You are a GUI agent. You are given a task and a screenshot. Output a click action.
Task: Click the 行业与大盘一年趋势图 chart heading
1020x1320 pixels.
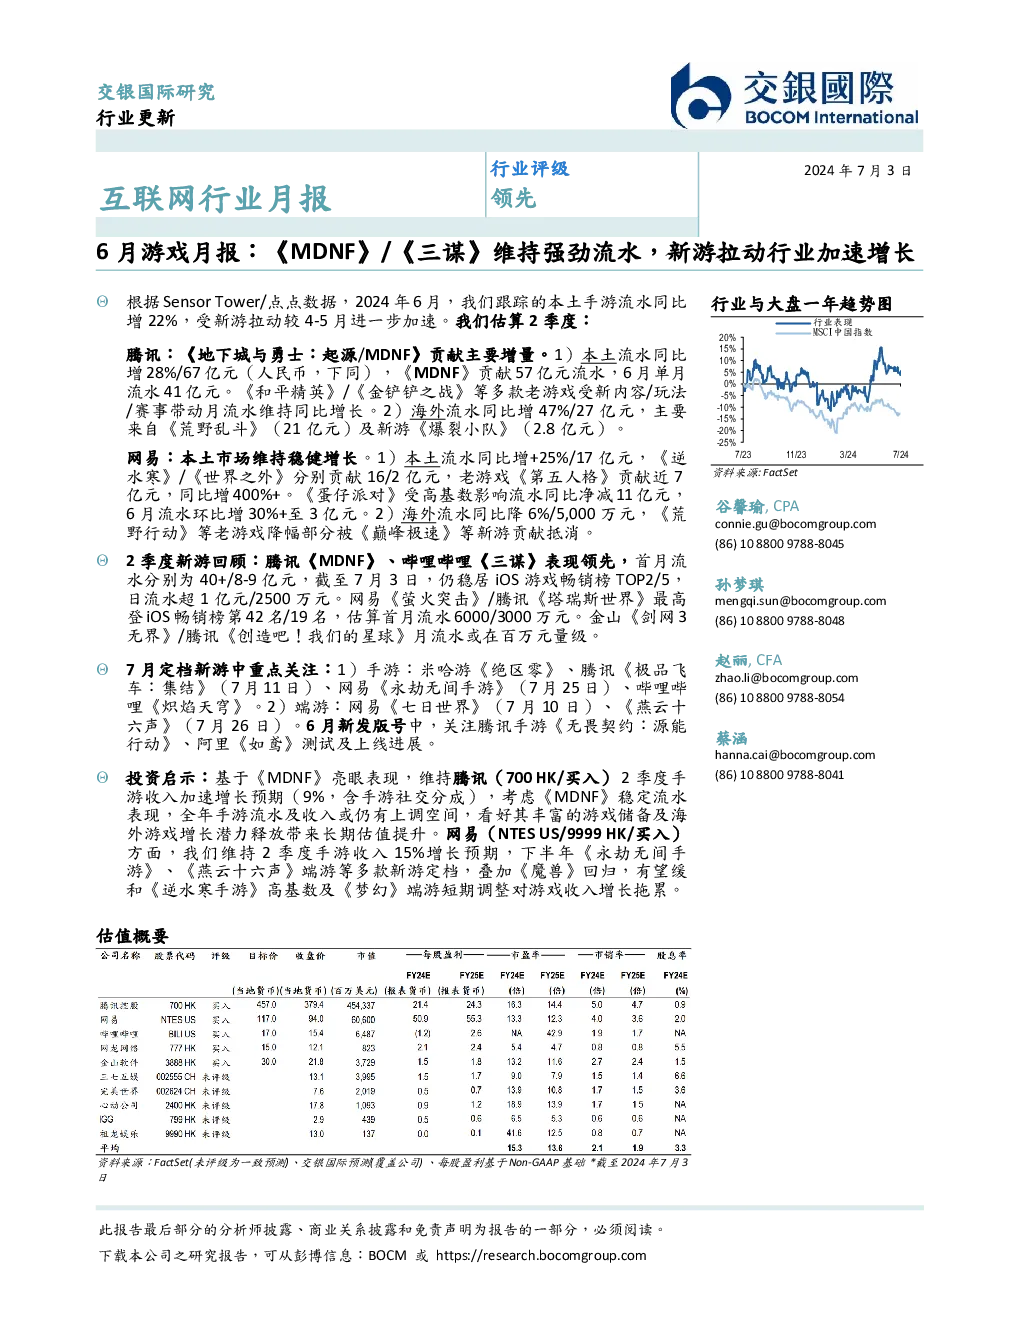(801, 304)
